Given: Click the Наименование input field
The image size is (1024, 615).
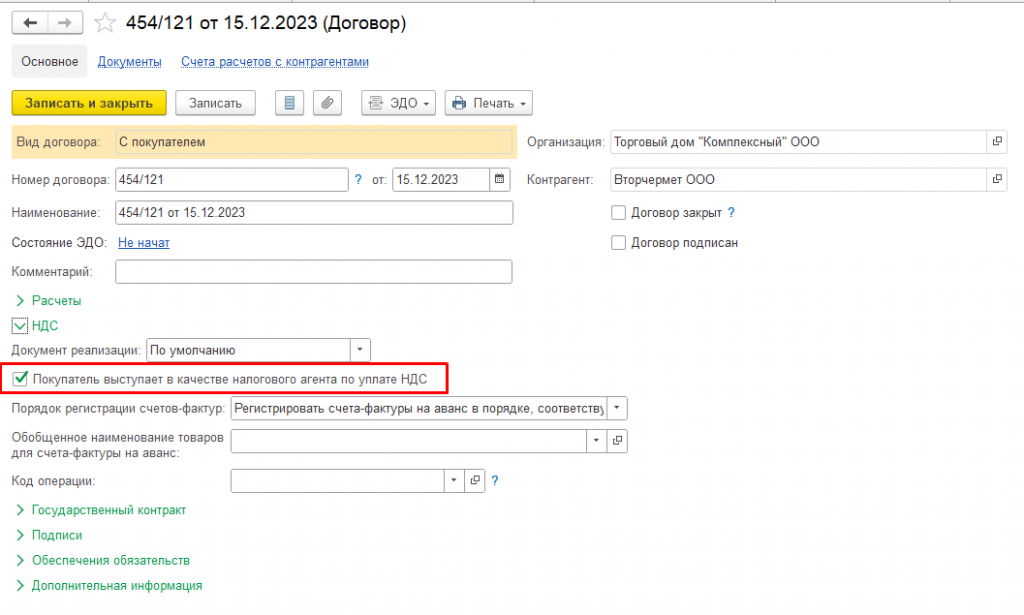Looking at the screenshot, I should 314,213.
